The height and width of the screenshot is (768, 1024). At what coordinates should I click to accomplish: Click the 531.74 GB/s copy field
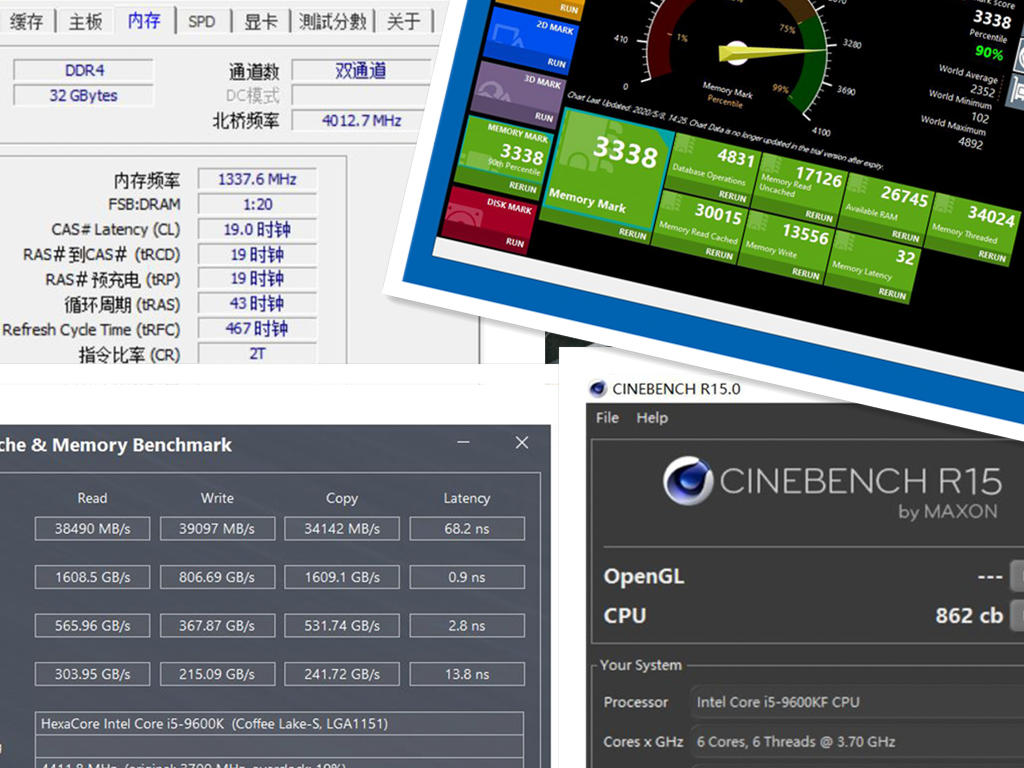pyautogui.click(x=342, y=626)
